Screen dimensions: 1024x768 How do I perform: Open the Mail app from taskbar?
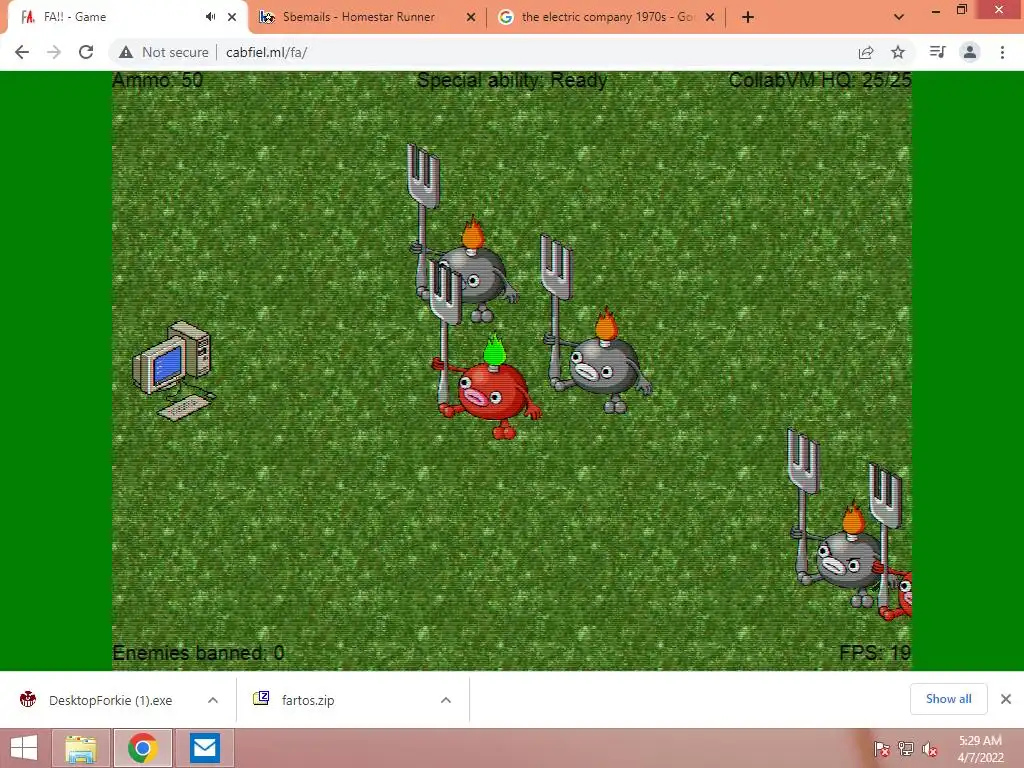click(x=205, y=748)
